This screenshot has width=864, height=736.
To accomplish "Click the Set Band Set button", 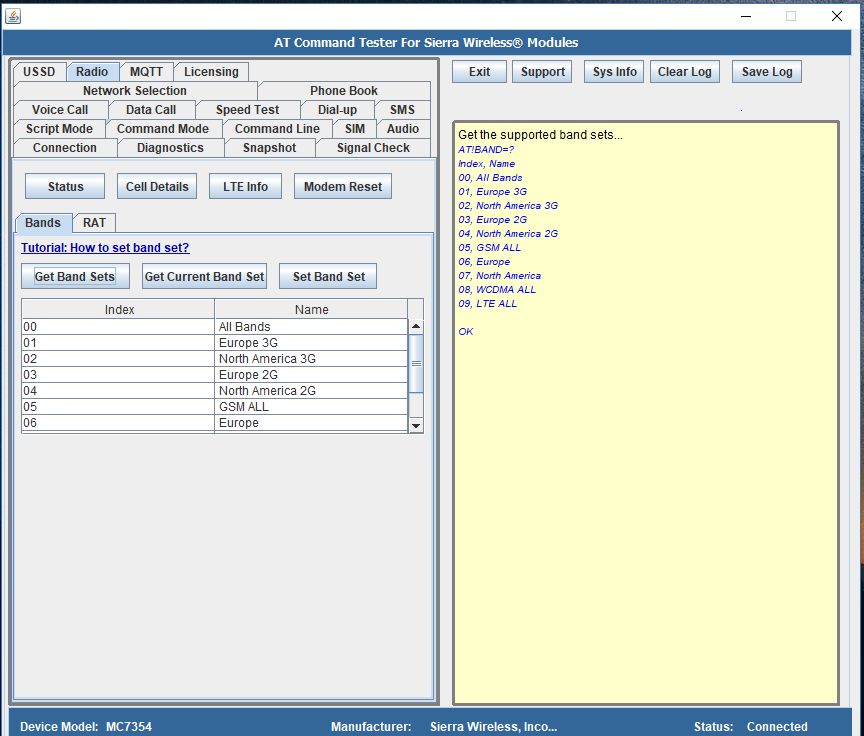I will point(328,277).
